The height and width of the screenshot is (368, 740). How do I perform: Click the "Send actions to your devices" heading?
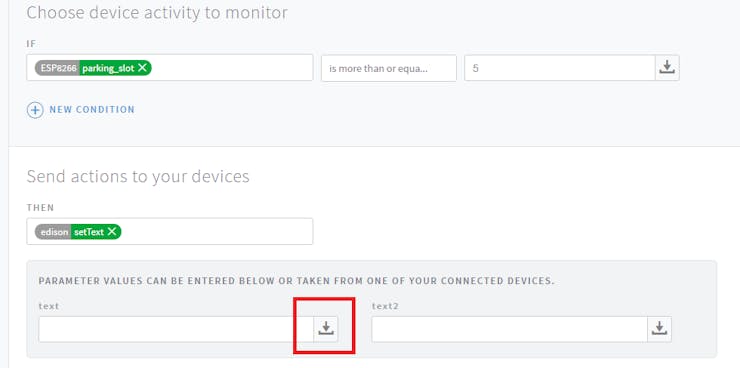coord(138,176)
